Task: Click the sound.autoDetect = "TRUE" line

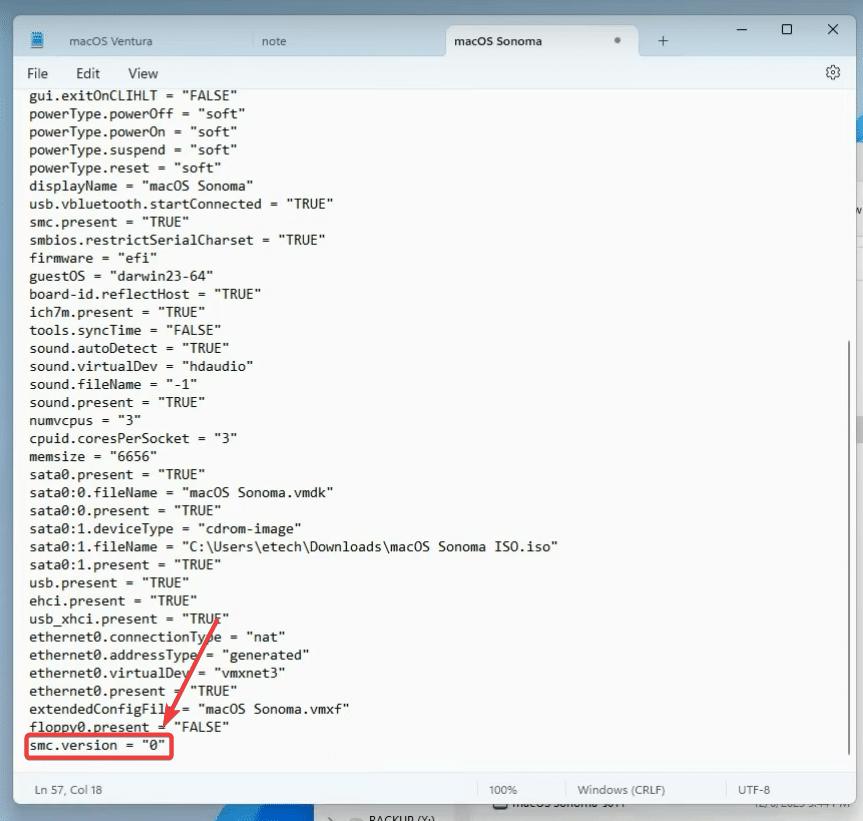Action: coord(129,348)
